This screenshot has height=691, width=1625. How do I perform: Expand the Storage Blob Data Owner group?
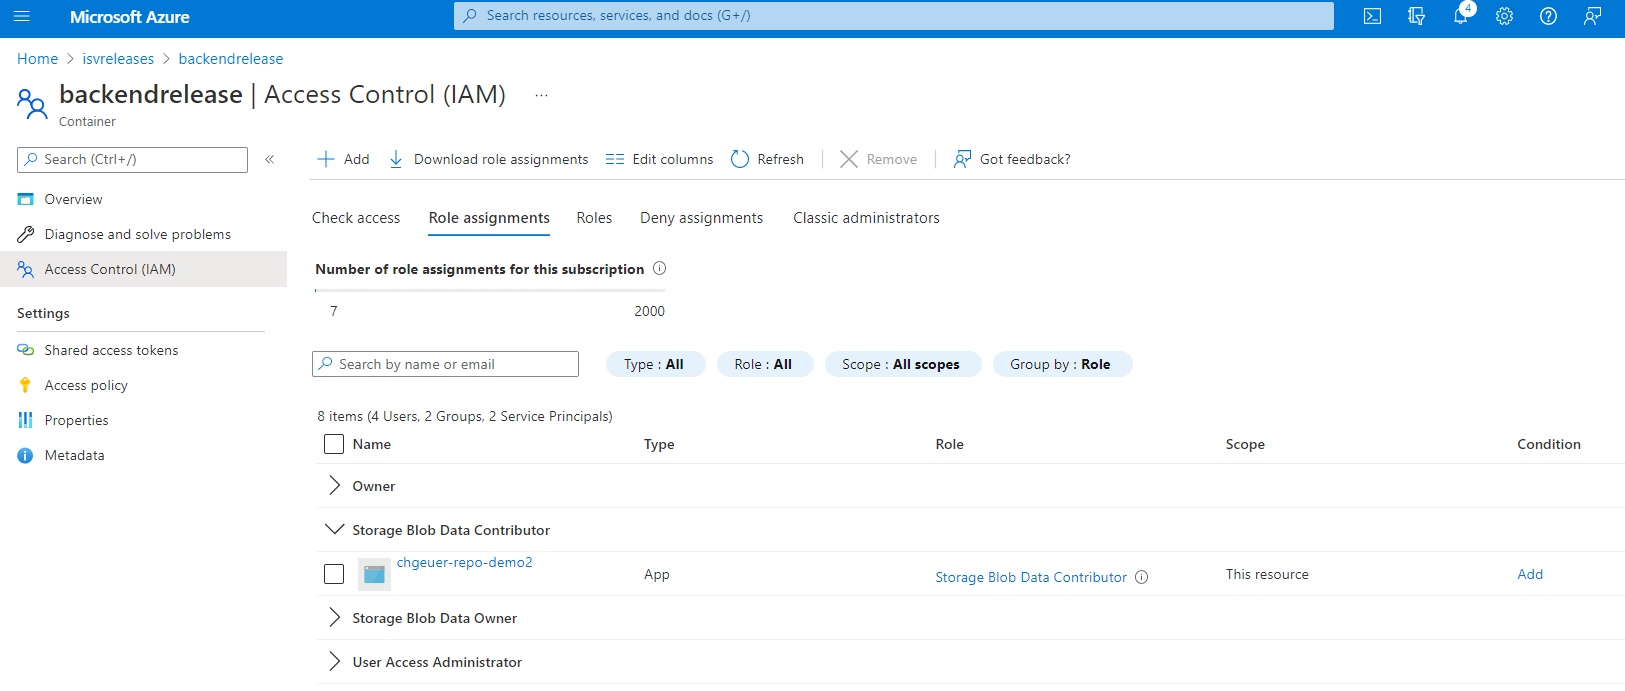[334, 618]
